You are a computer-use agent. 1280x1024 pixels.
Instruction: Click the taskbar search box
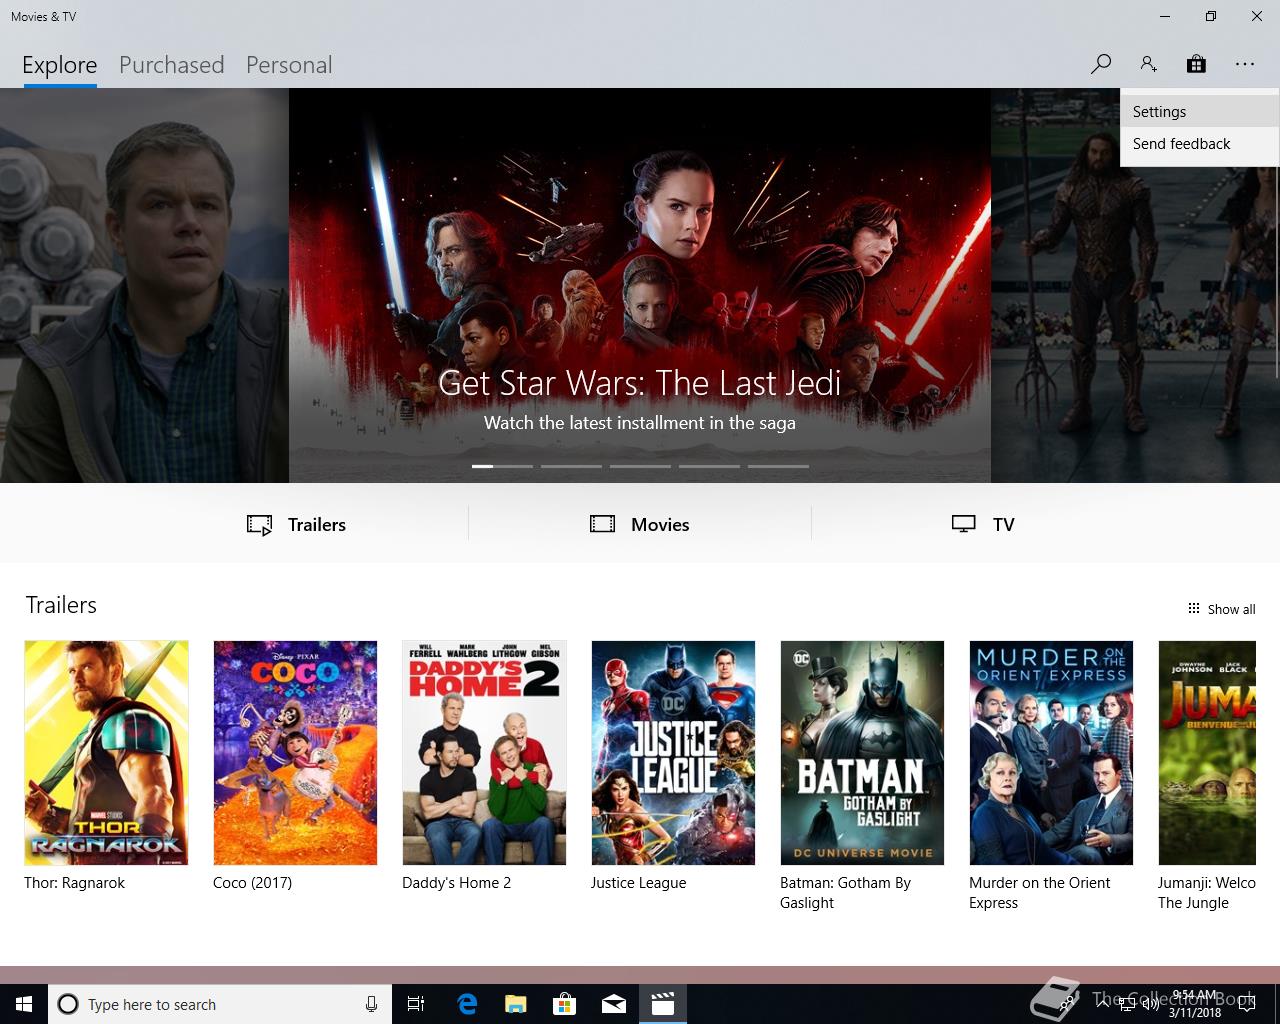219,1004
